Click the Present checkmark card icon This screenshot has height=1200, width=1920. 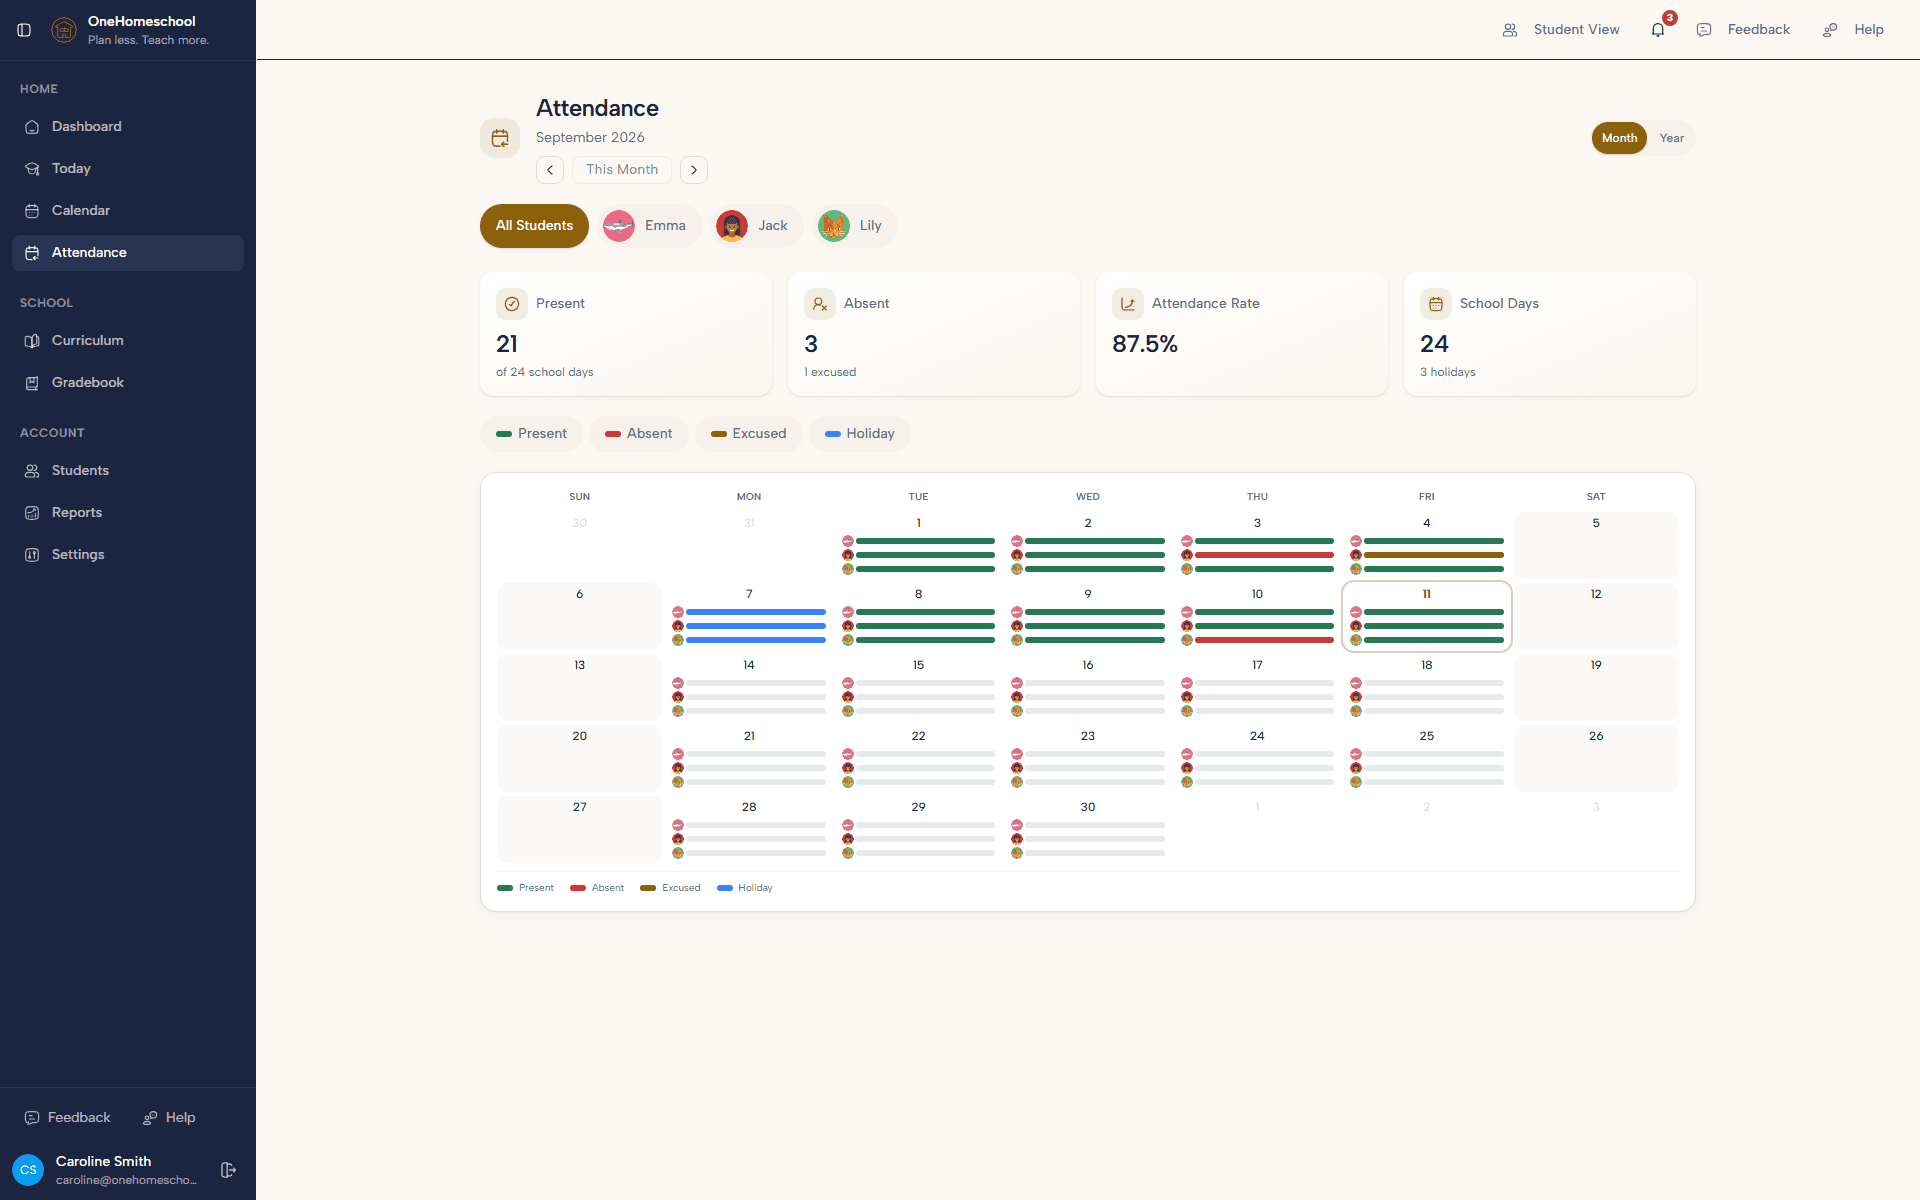(x=512, y=304)
